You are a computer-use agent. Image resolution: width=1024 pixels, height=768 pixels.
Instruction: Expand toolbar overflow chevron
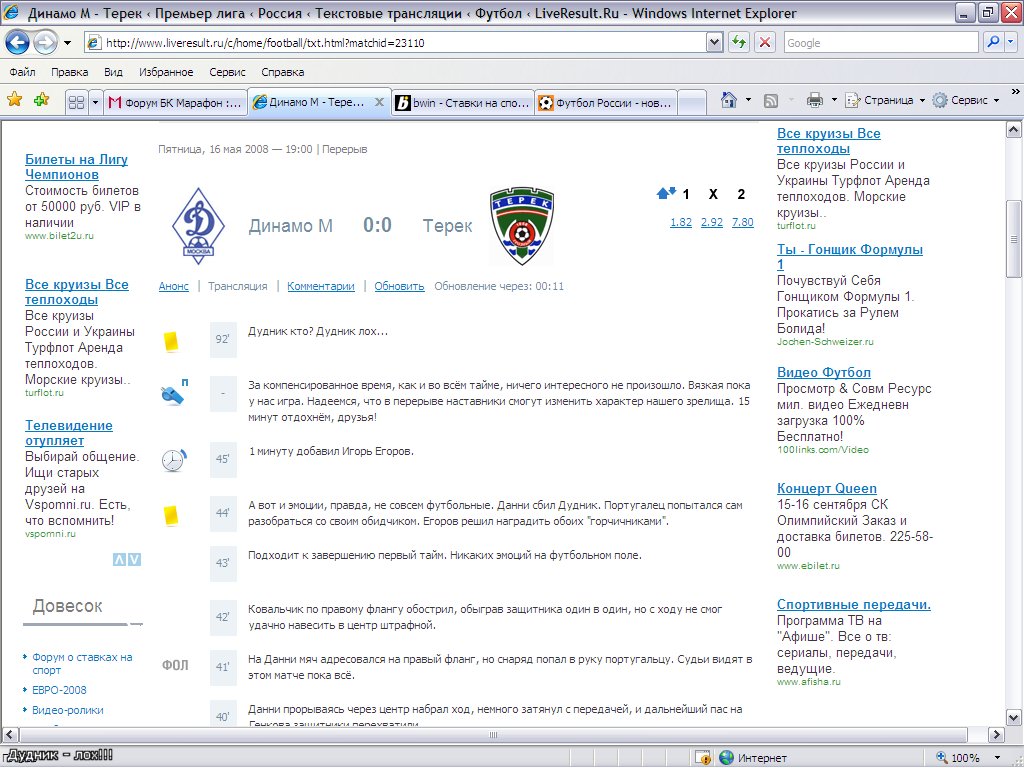point(1016,92)
